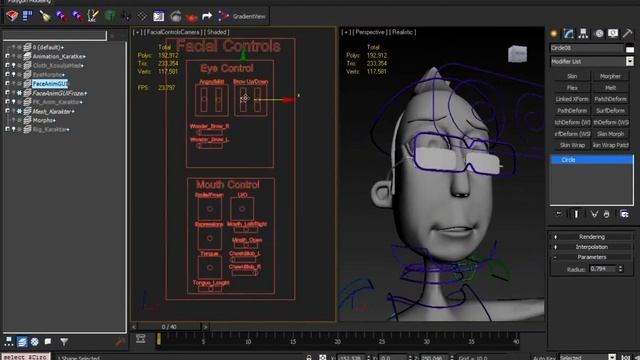The height and width of the screenshot is (360, 640).
Task: Click the red teapot render icon
Action: click(x=191, y=17)
